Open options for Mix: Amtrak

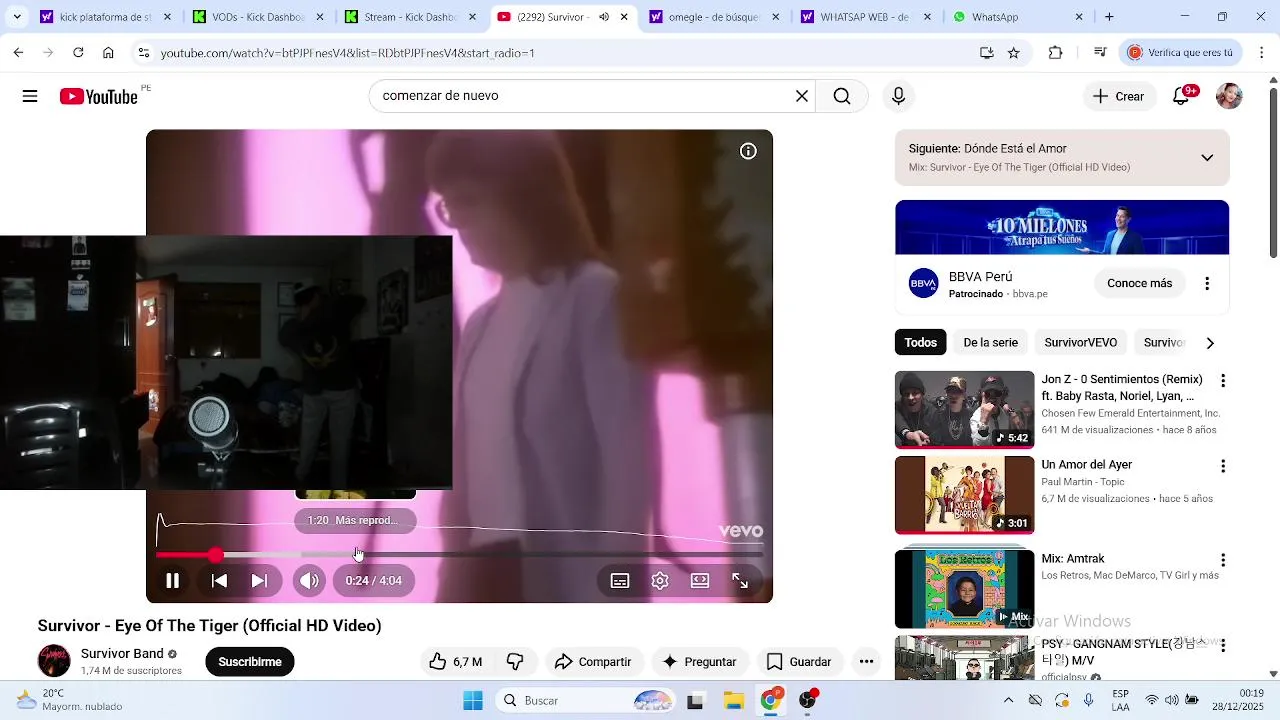coord(1222,560)
